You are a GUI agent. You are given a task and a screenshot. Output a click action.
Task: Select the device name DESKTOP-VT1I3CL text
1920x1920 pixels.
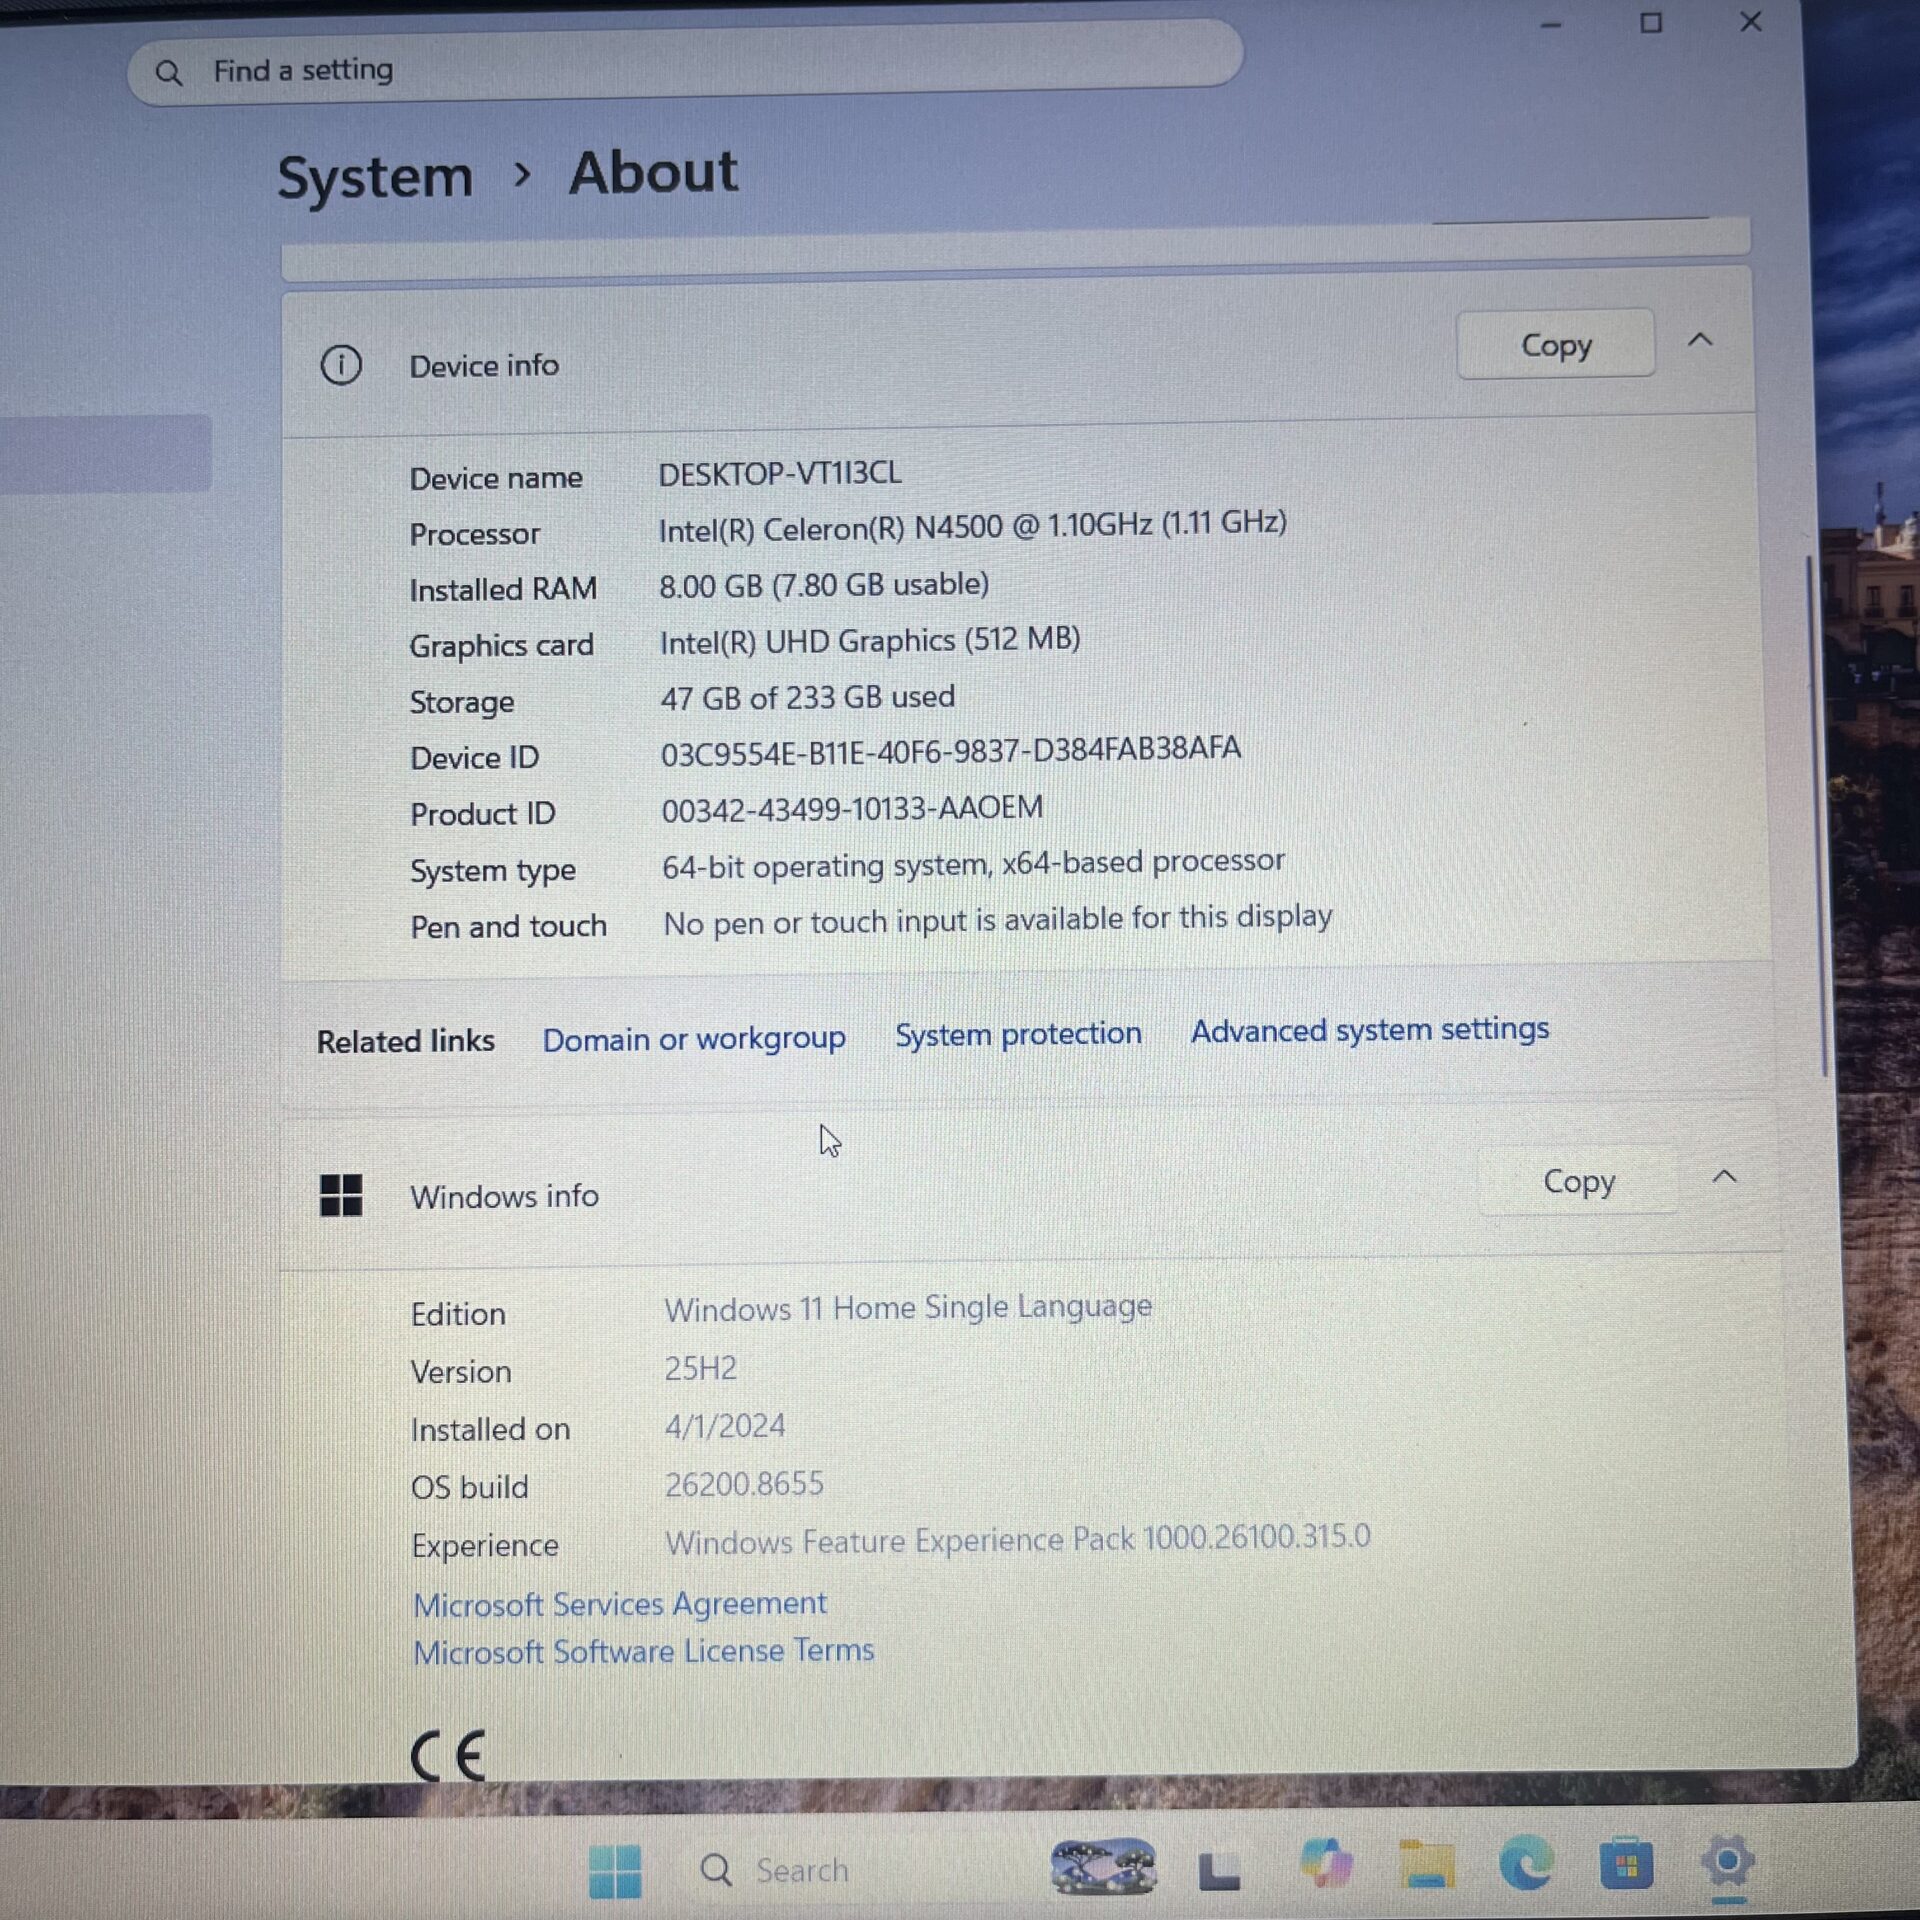click(x=780, y=473)
